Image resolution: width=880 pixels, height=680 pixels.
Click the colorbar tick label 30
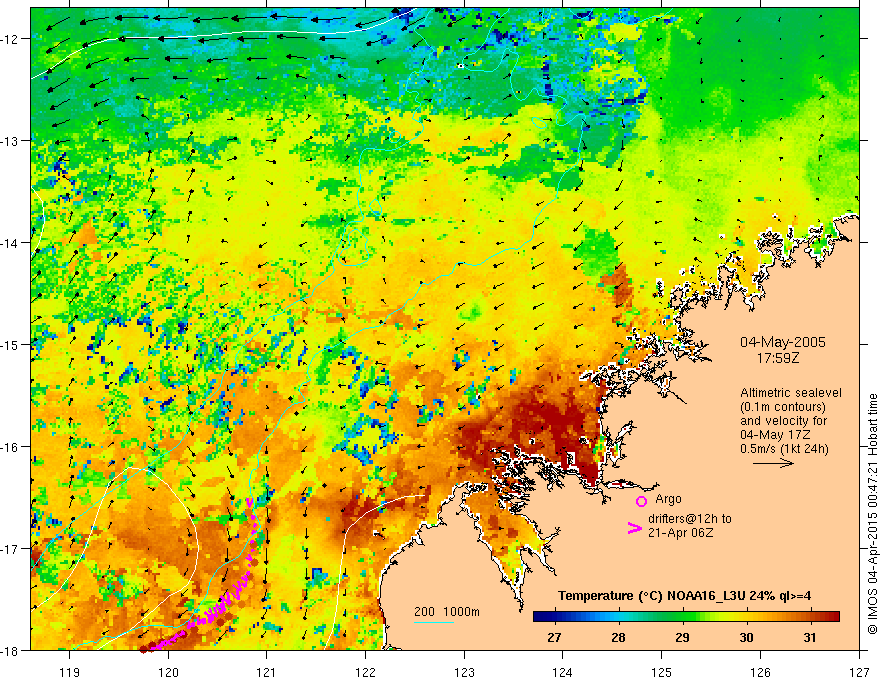coord(746,637)
